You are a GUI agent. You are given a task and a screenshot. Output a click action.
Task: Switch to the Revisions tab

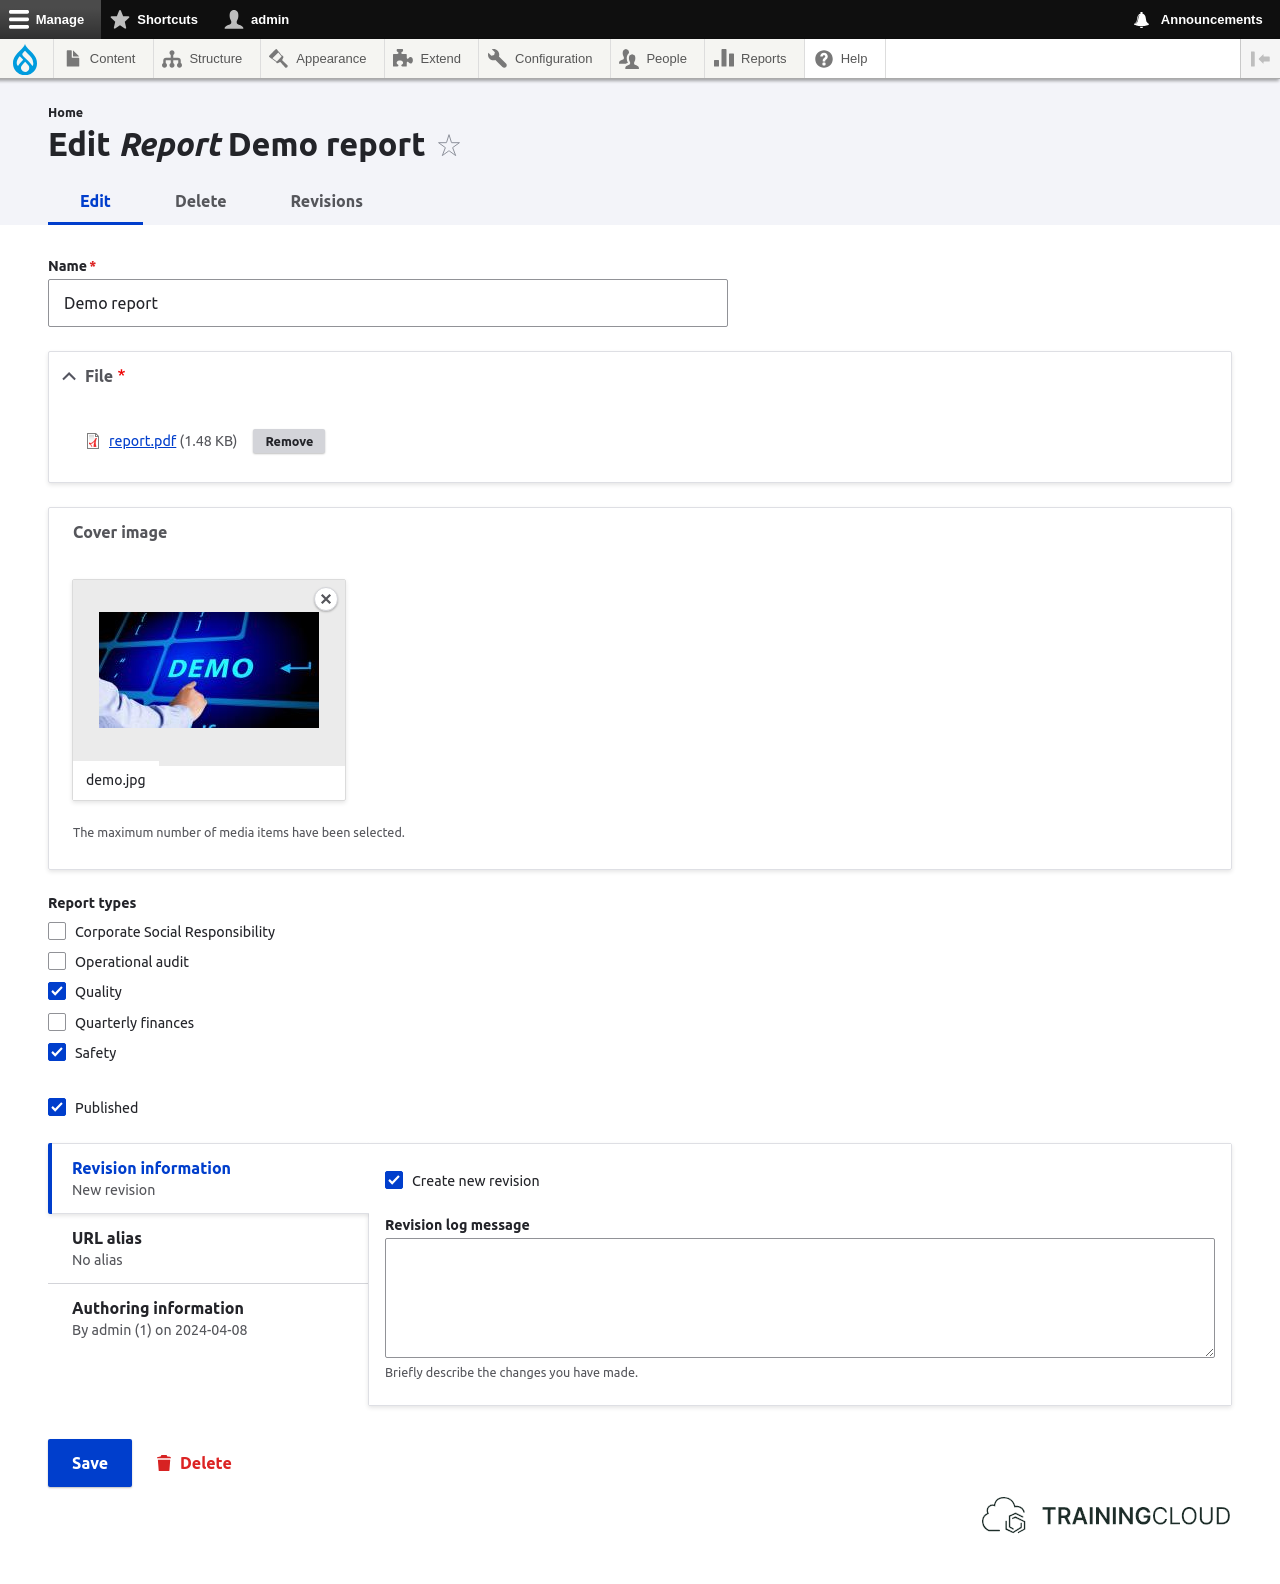[327, 201]
